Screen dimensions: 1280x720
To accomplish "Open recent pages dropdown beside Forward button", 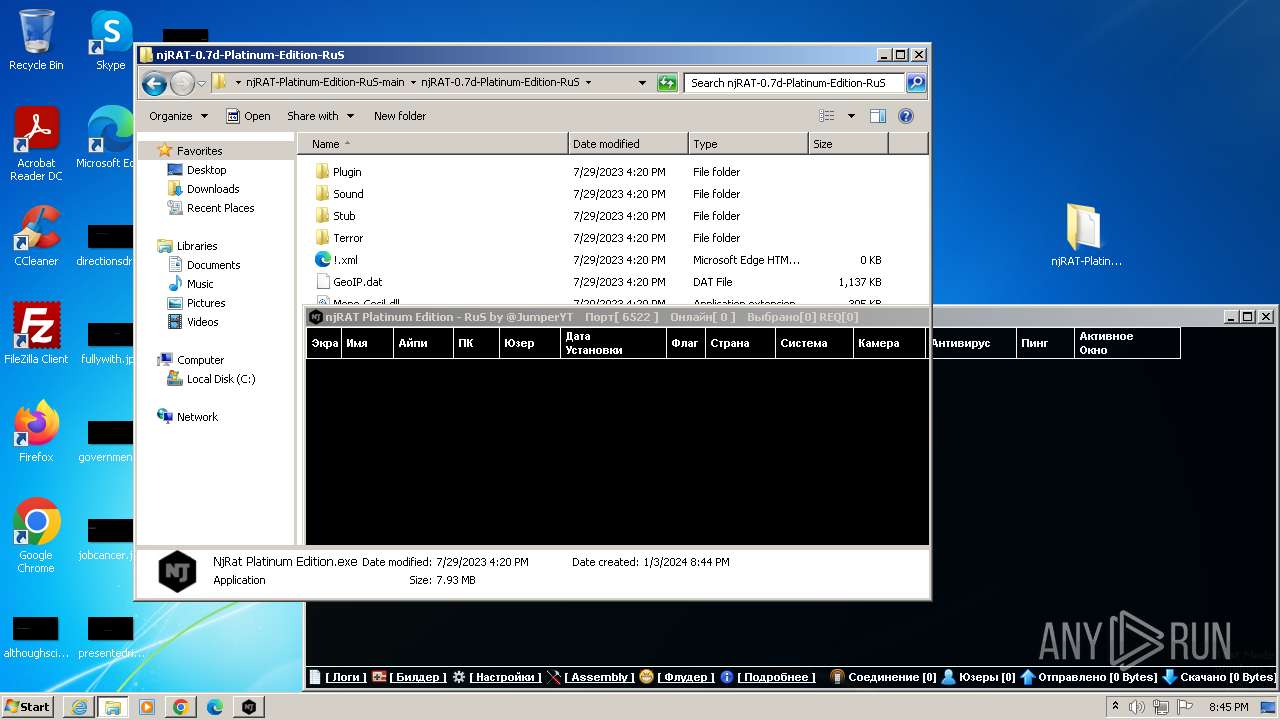I will pyautogui.click(x=201, y=83).
